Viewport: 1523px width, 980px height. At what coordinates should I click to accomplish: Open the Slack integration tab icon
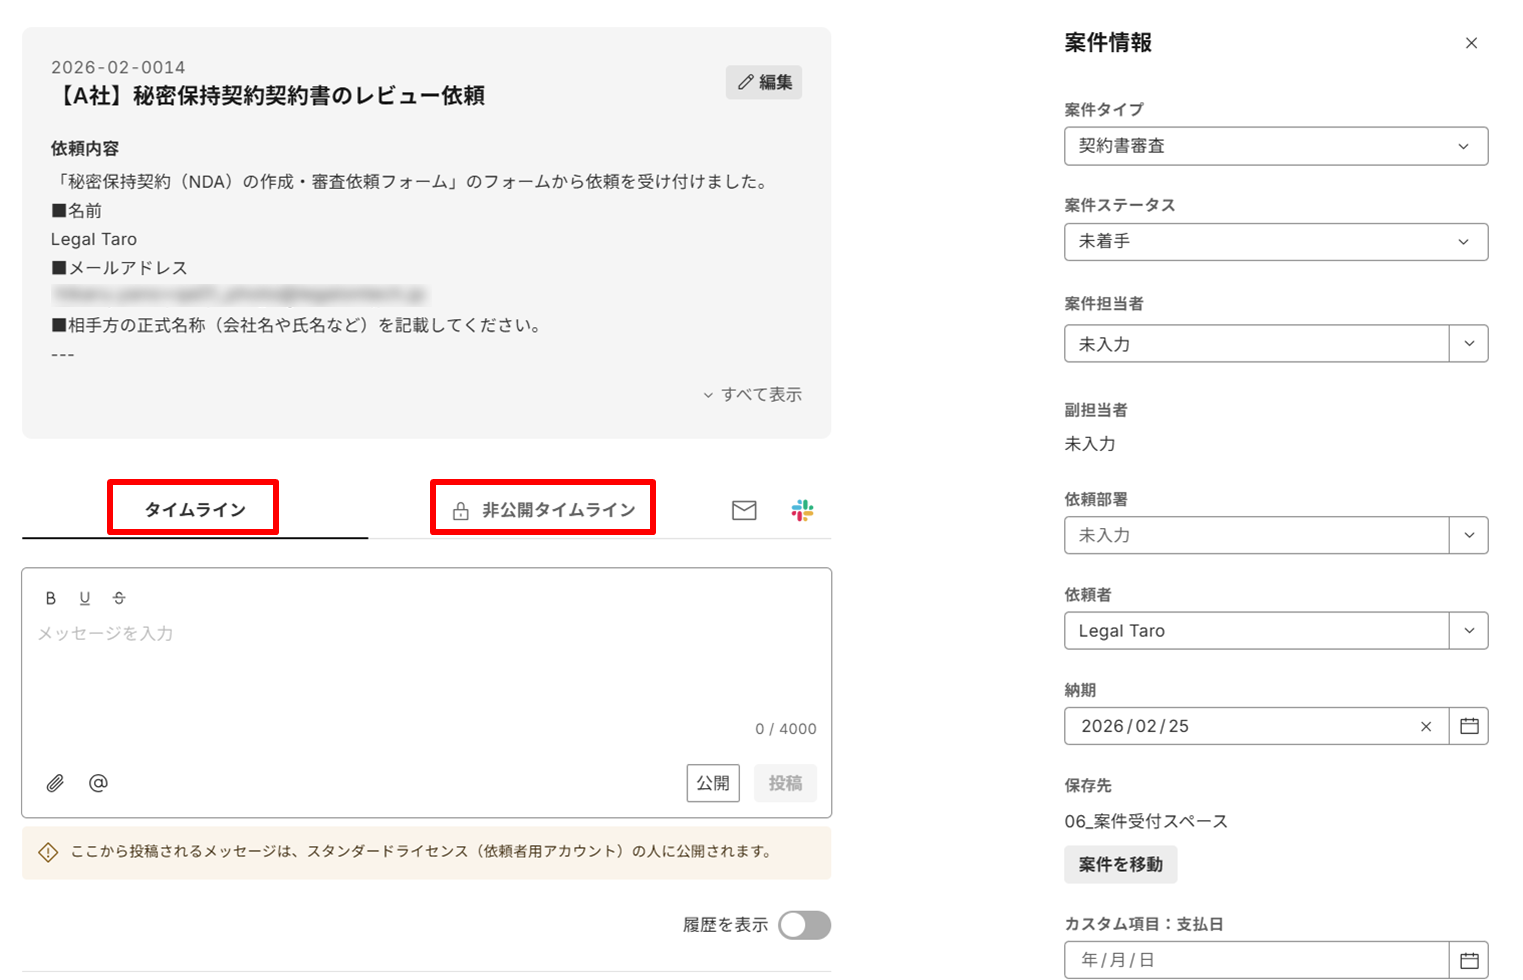tap(802, 510)
